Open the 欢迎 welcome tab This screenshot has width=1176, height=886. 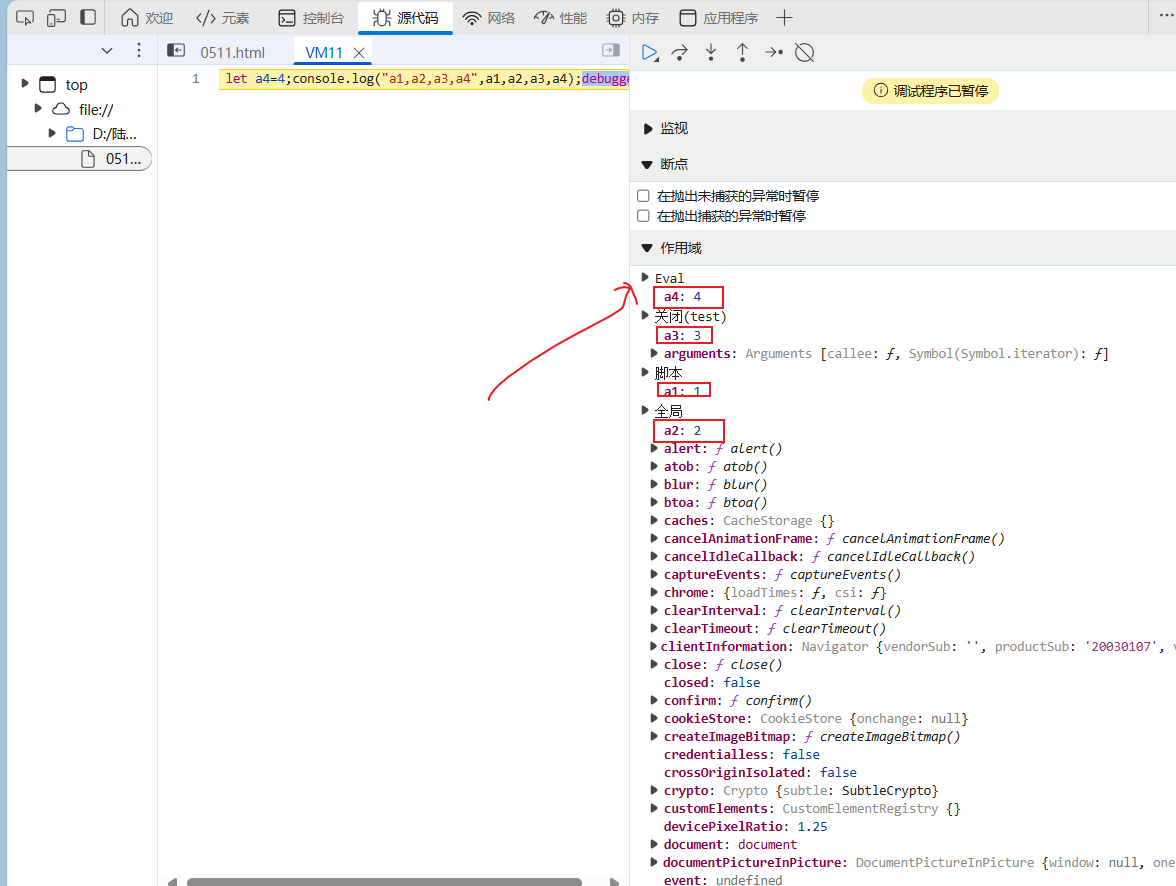point(147,17)
